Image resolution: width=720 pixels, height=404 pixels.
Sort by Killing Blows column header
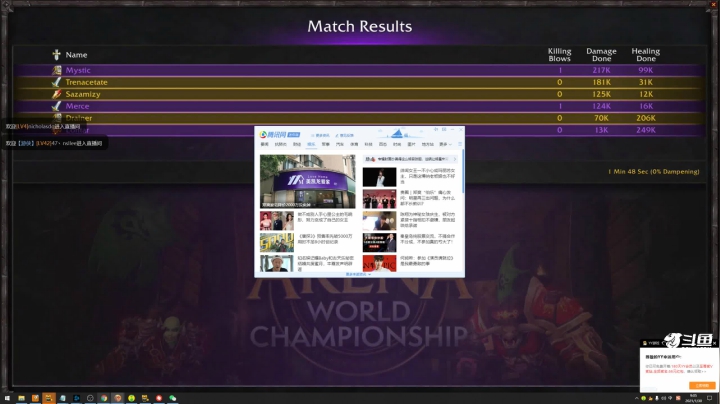coord(559,55)
